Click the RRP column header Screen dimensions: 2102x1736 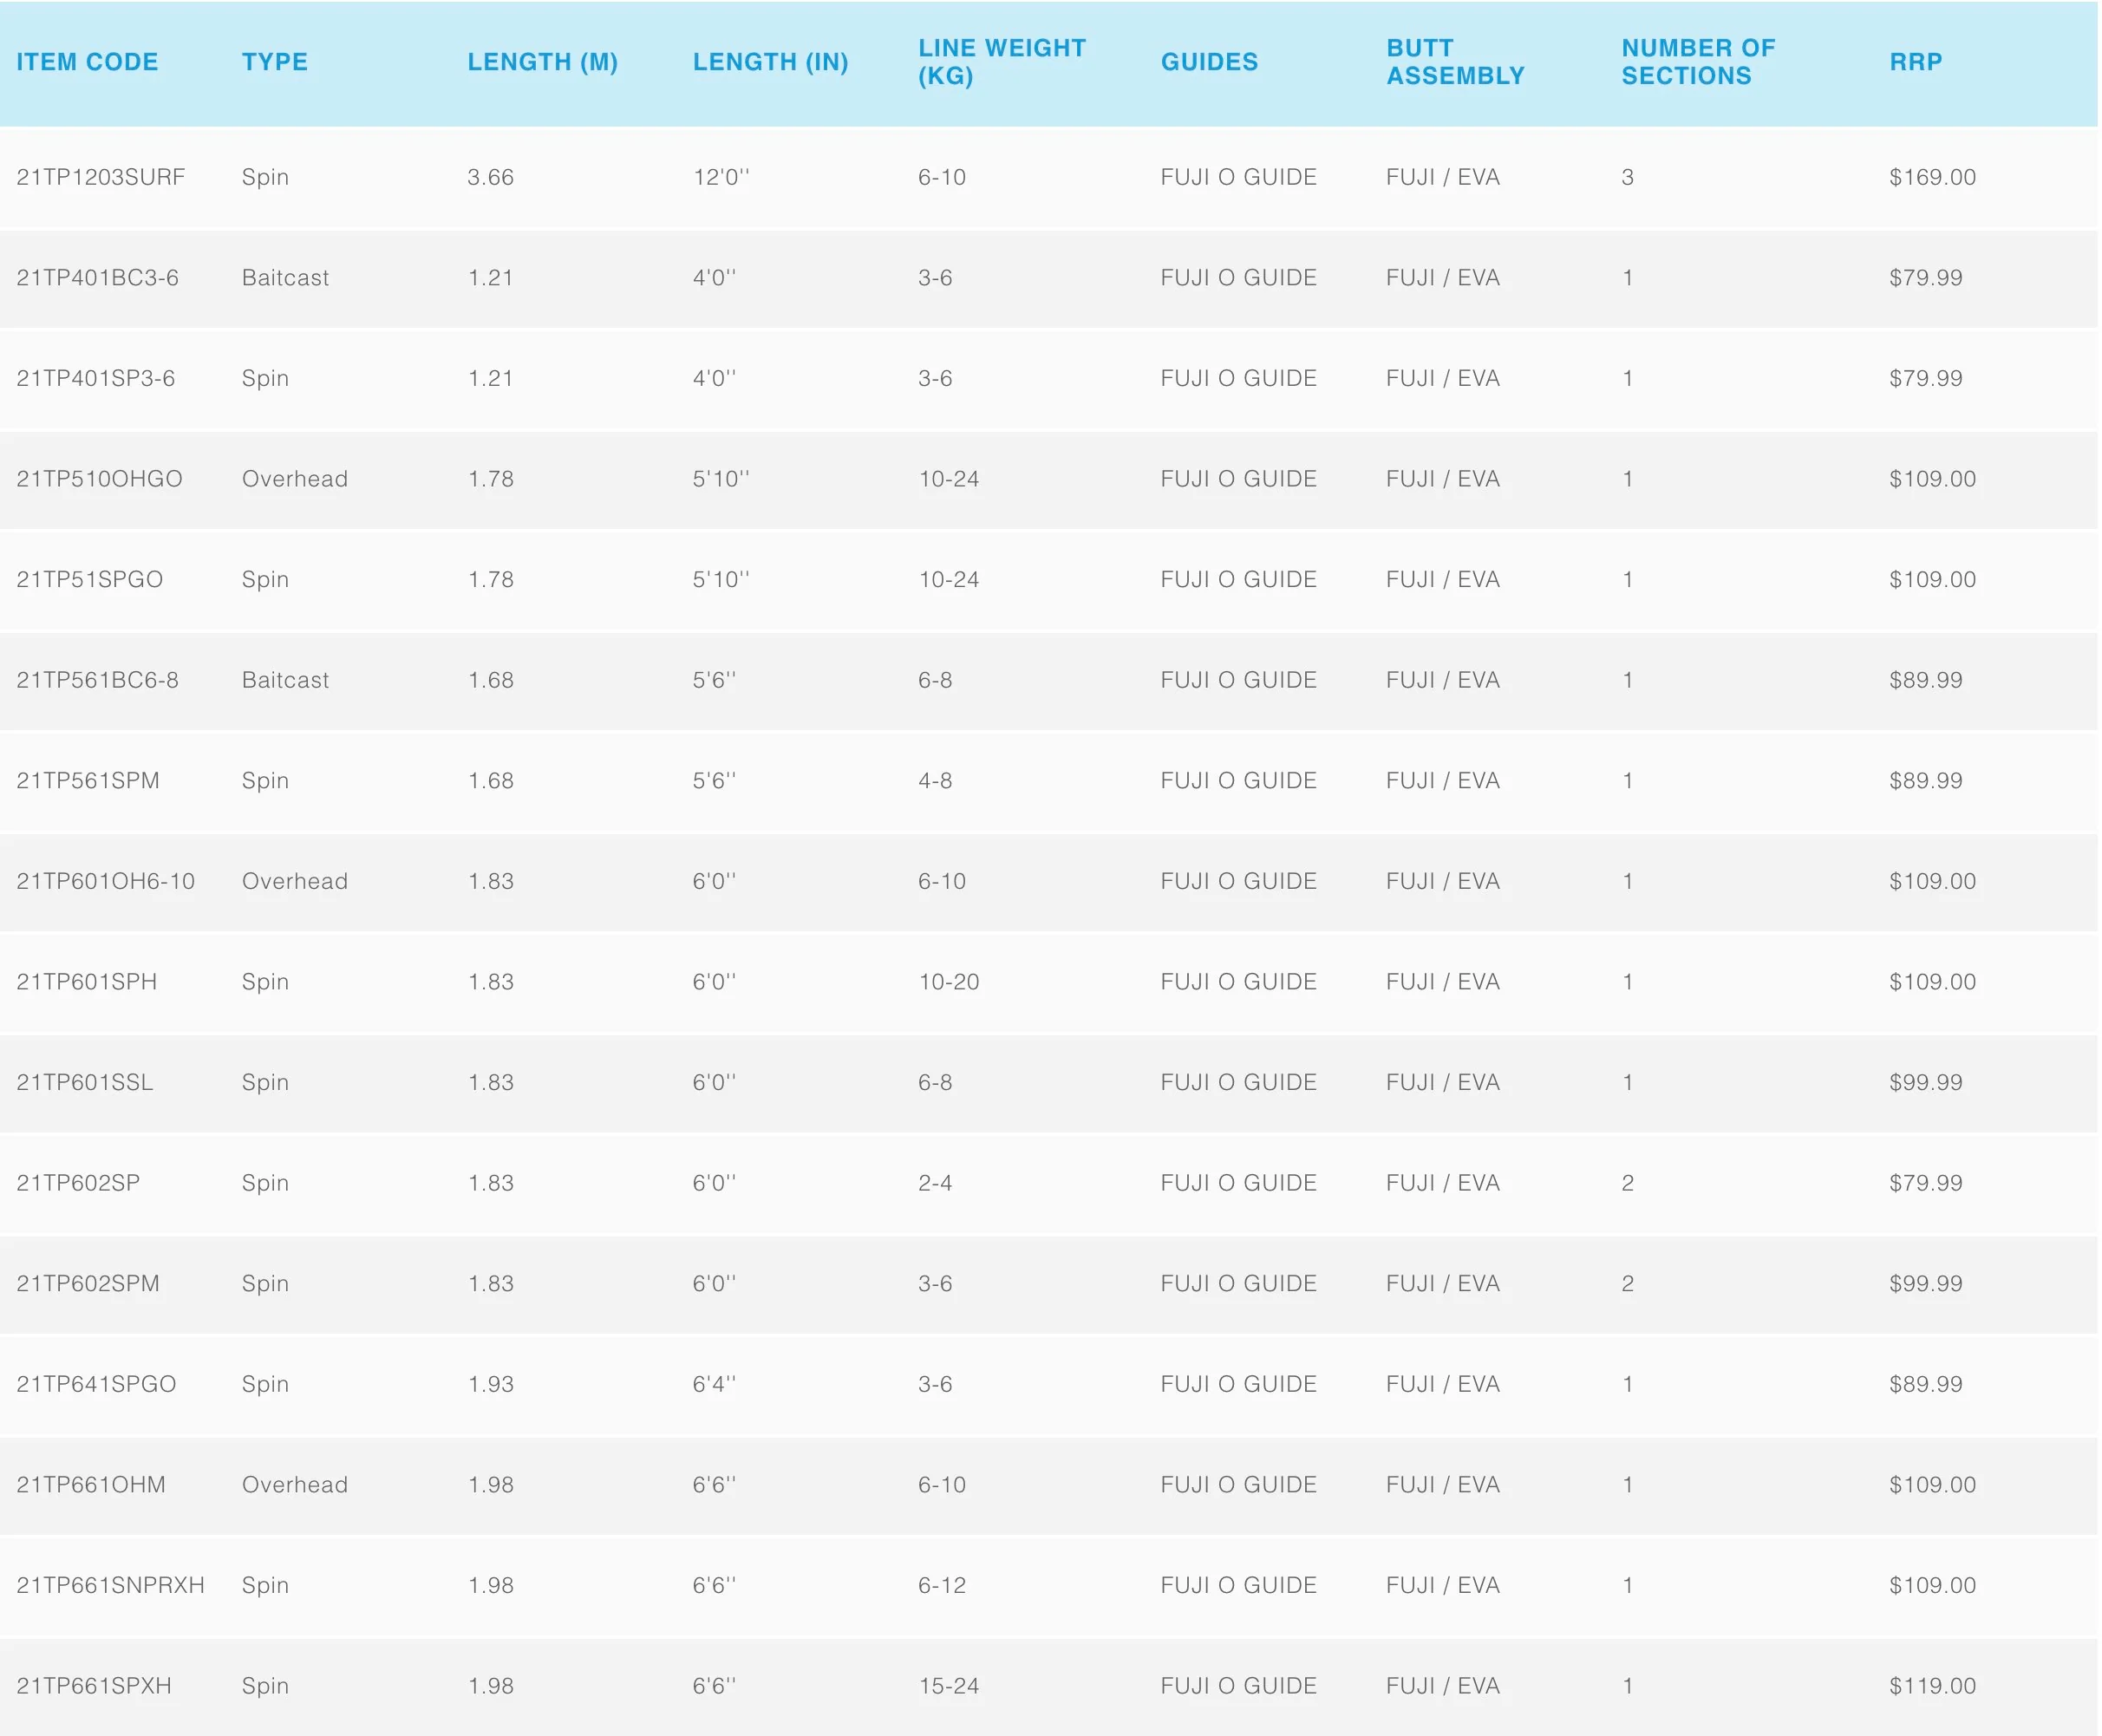click(x=1916, y=62)
